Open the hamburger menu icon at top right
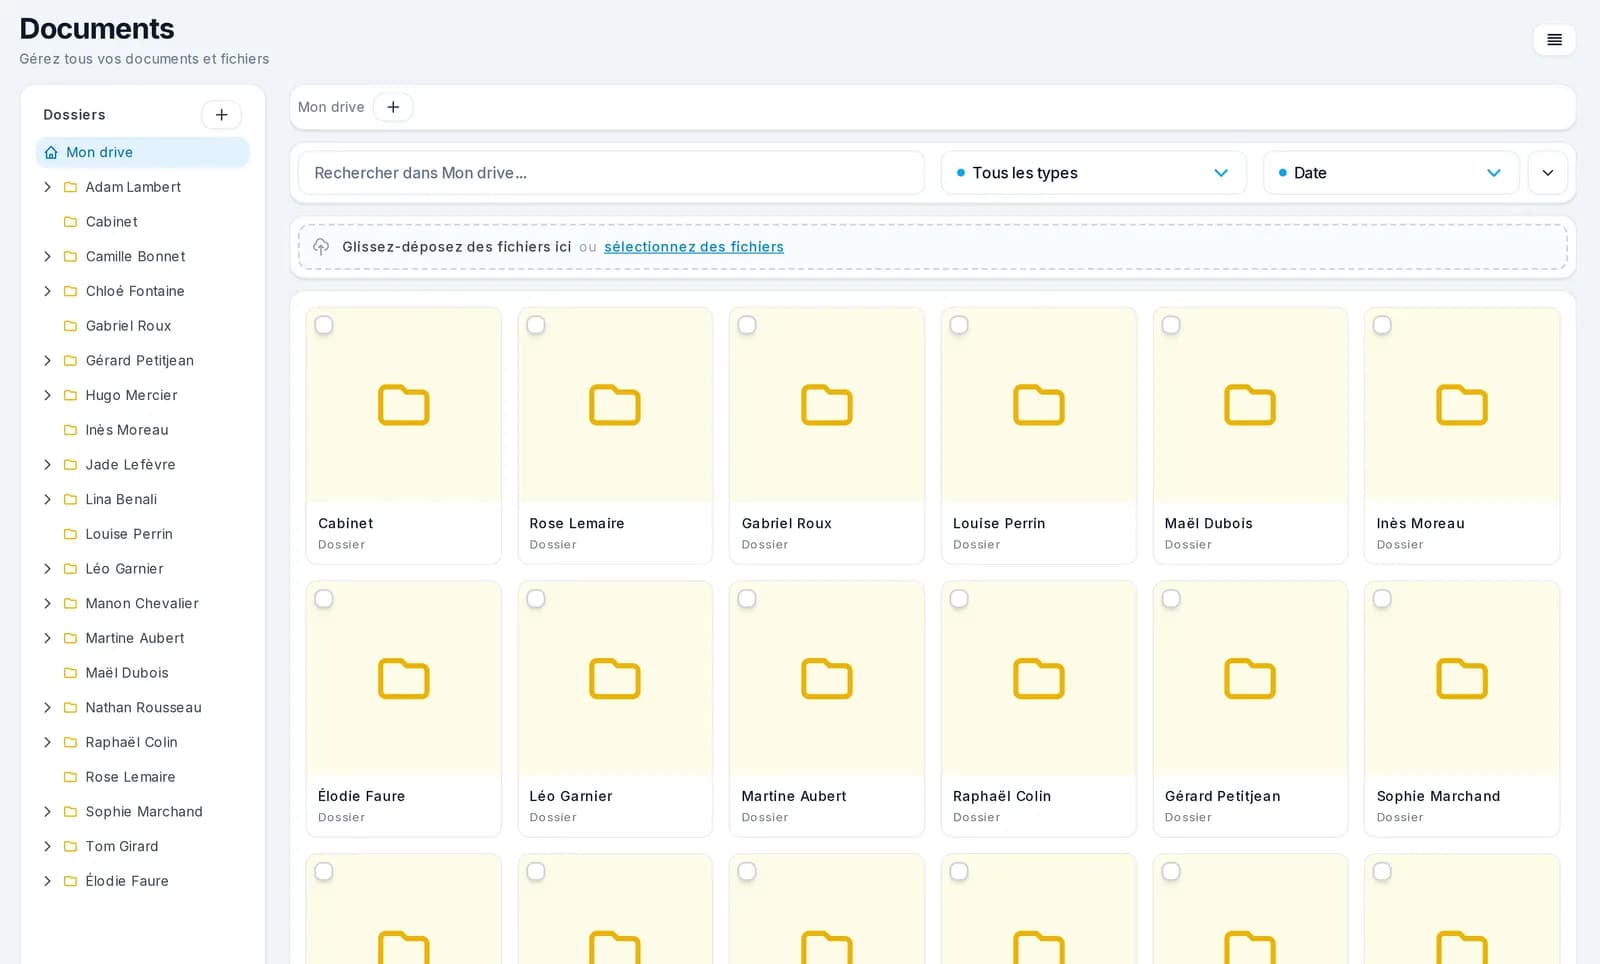 coord(1554,40)
